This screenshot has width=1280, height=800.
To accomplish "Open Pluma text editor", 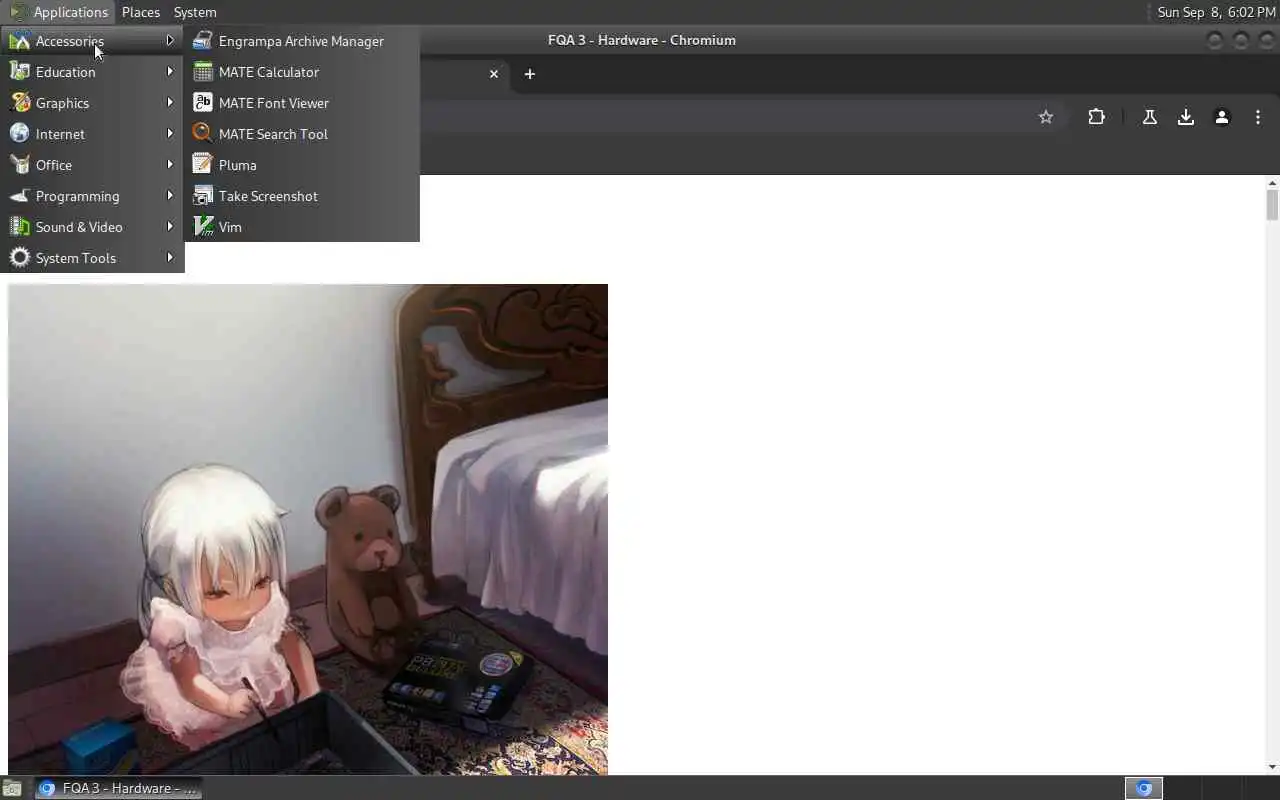I will click(301, 165).
